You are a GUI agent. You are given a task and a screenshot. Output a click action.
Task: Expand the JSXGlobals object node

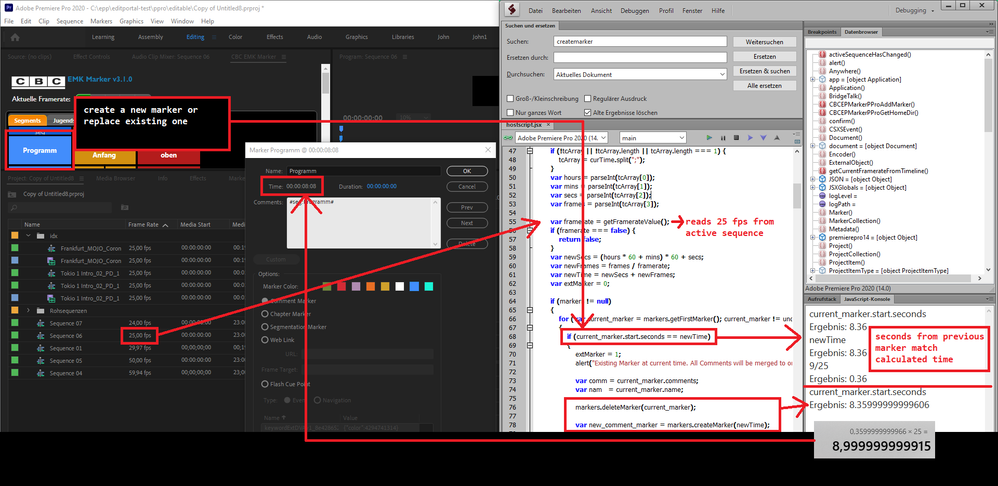click(813, 188)
